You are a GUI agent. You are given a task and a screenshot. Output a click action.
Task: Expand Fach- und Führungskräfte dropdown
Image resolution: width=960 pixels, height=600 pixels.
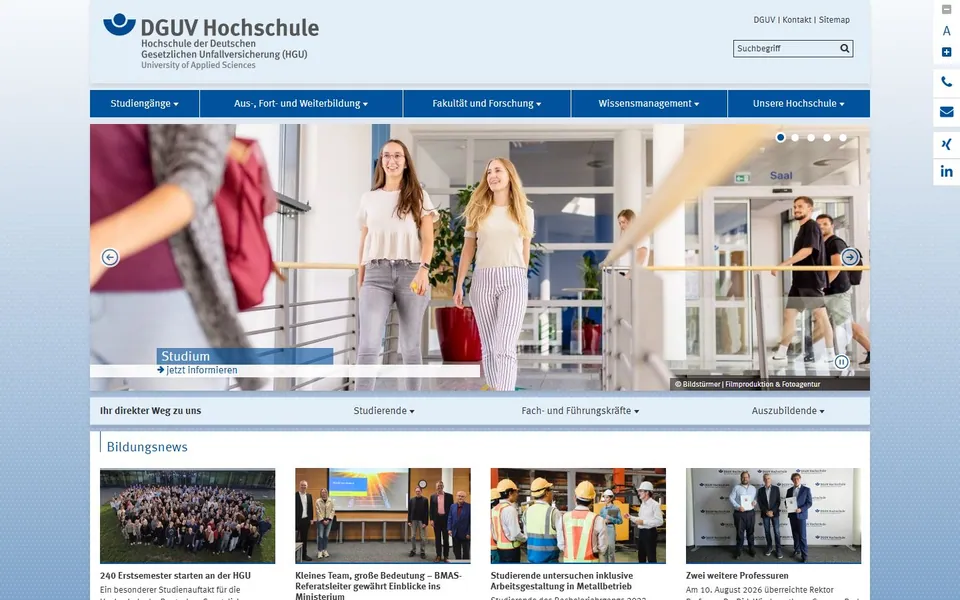[x=580, y=411]
